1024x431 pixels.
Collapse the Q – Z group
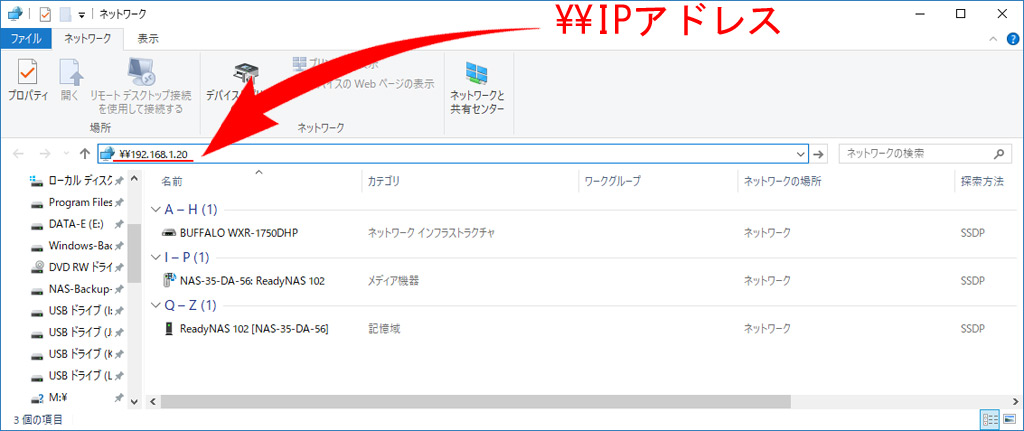click(x=155, y=305)
